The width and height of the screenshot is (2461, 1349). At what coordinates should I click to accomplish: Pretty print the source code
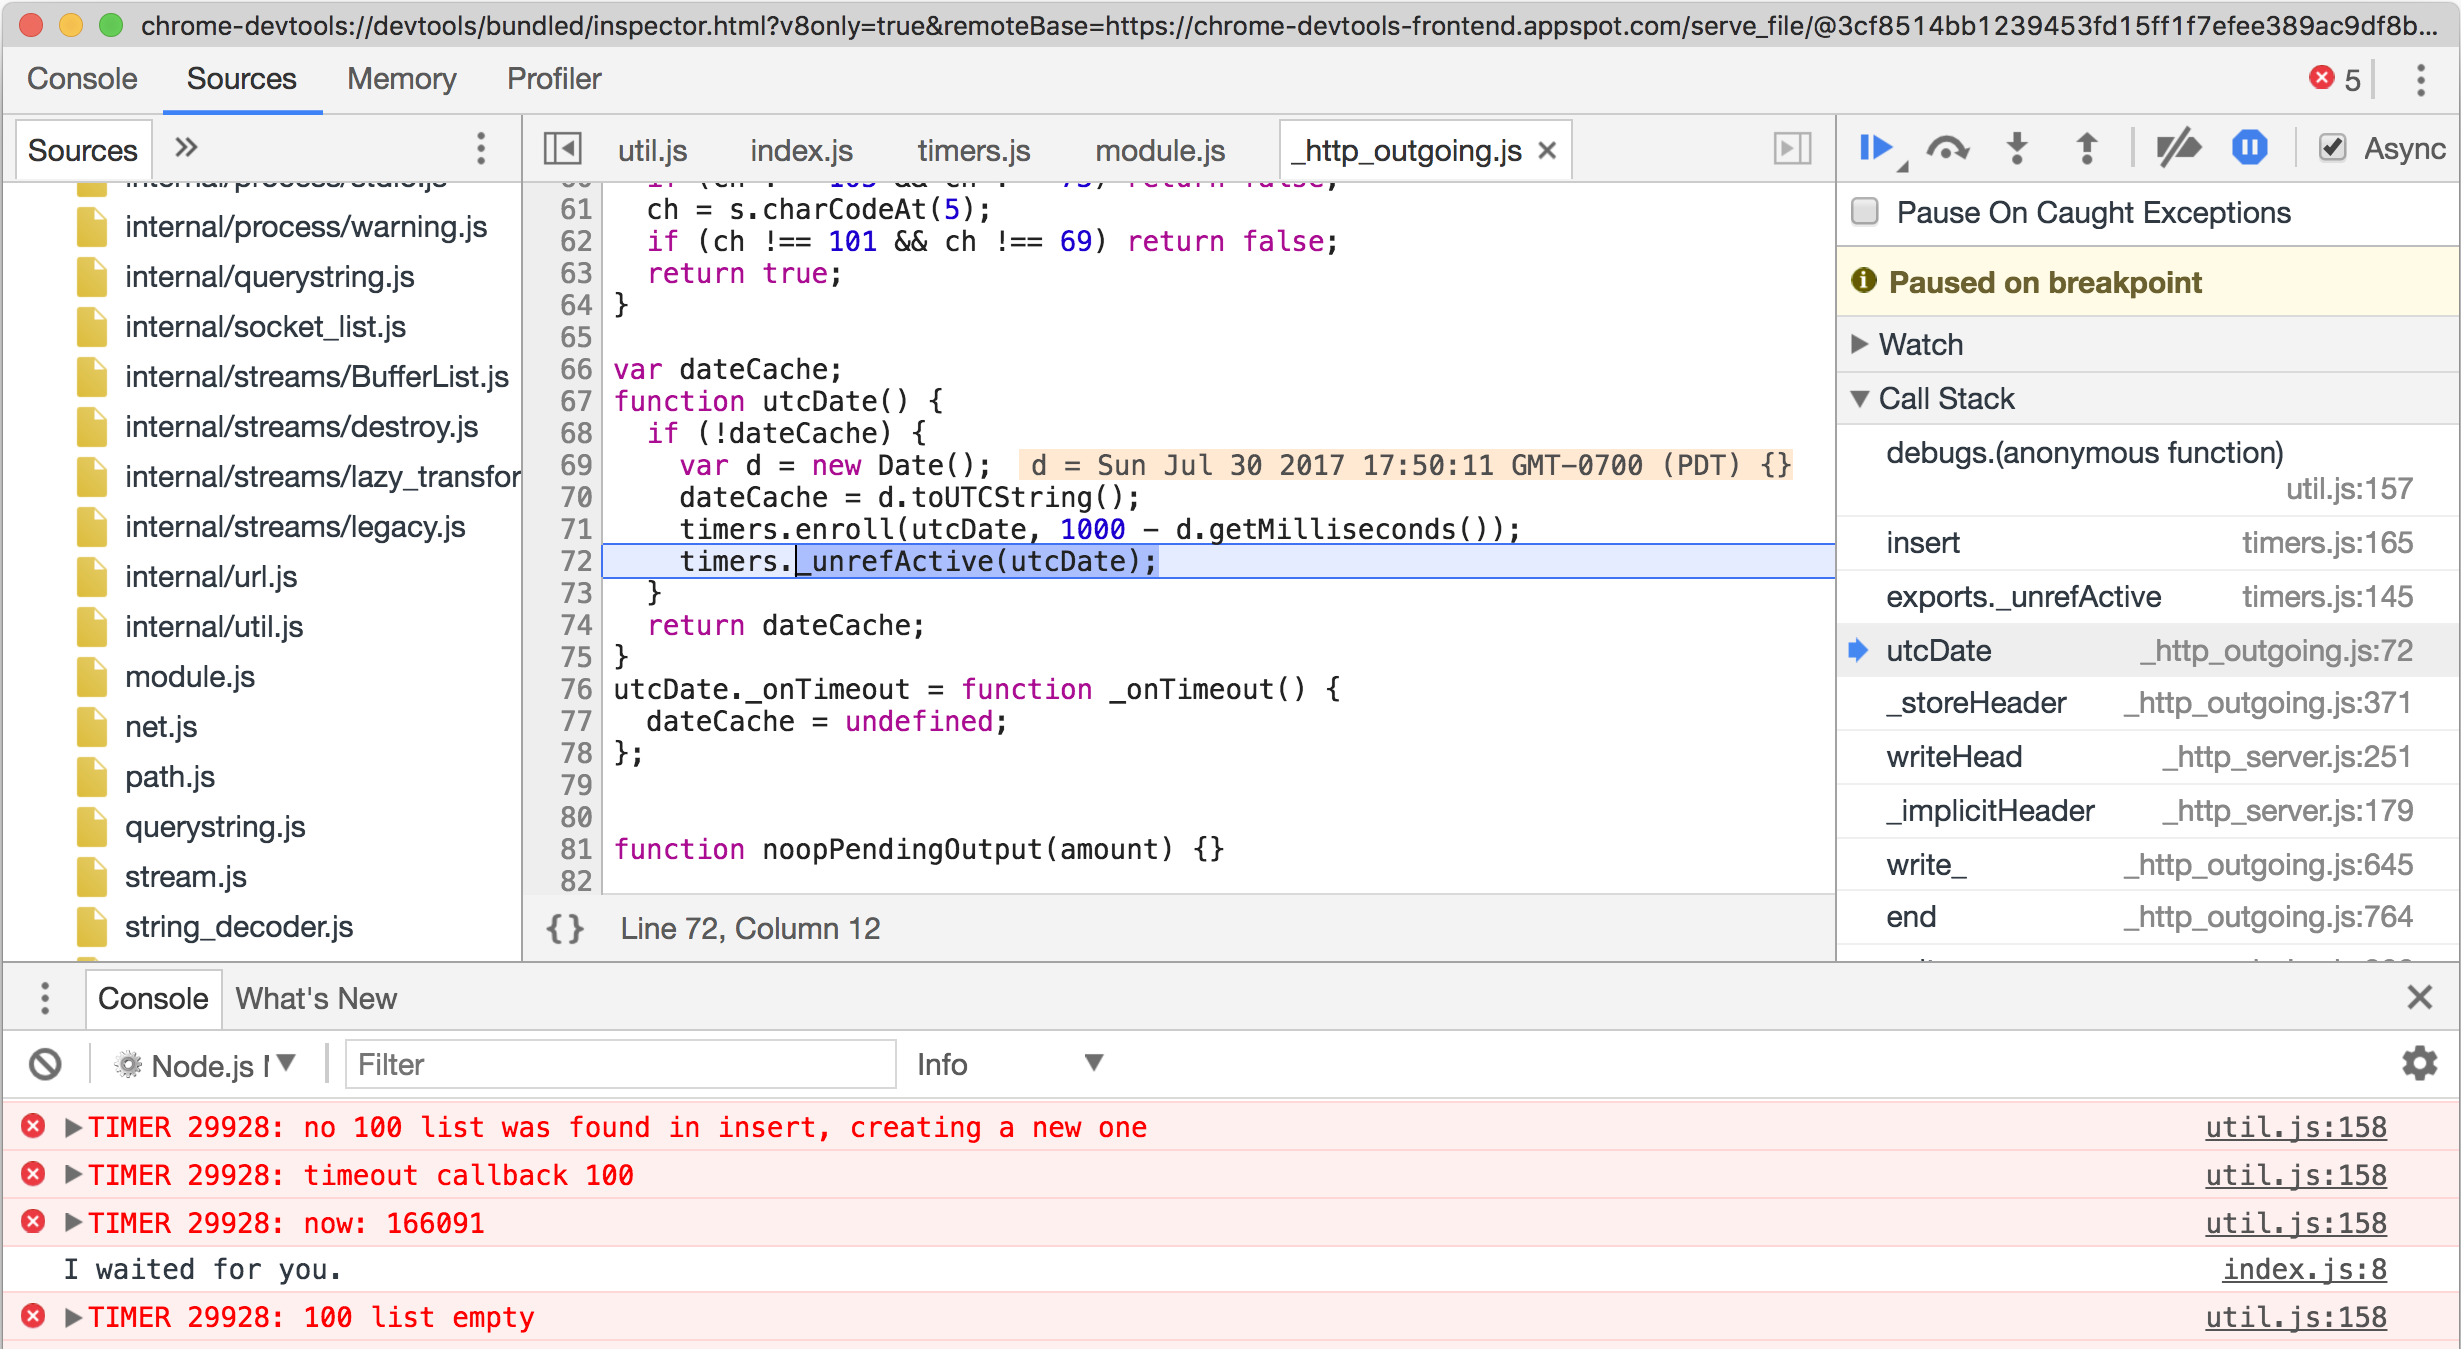[565, 929]
